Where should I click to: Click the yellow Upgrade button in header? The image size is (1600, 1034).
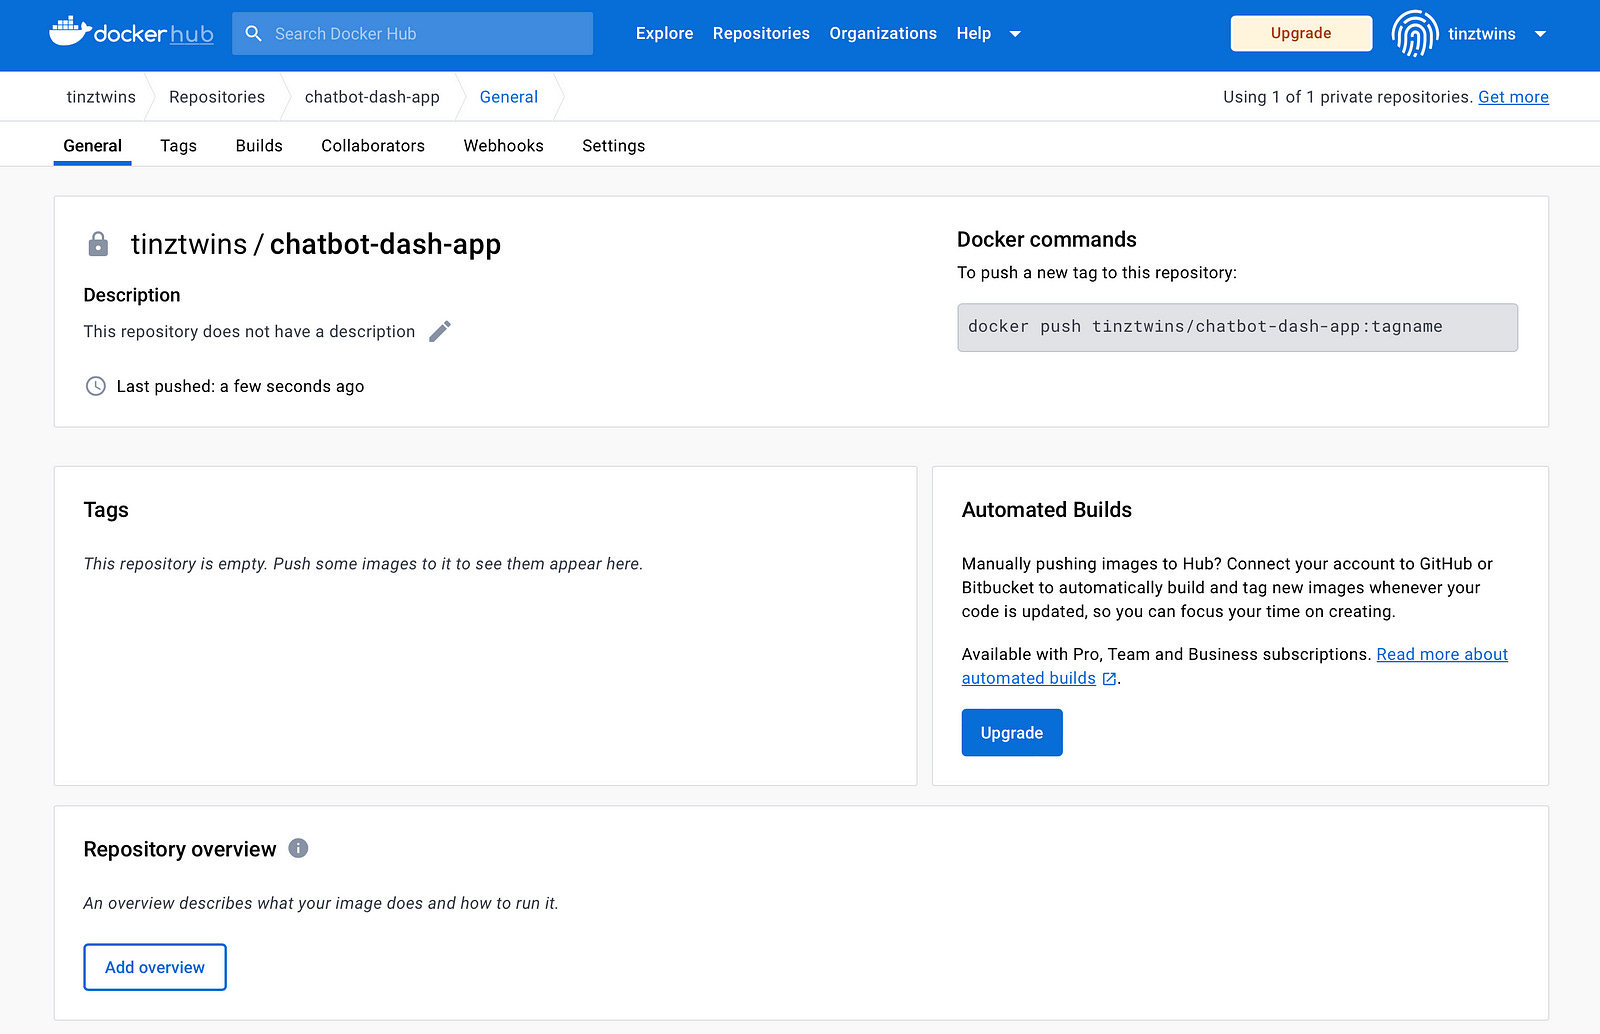click(x=1301, y=33)
